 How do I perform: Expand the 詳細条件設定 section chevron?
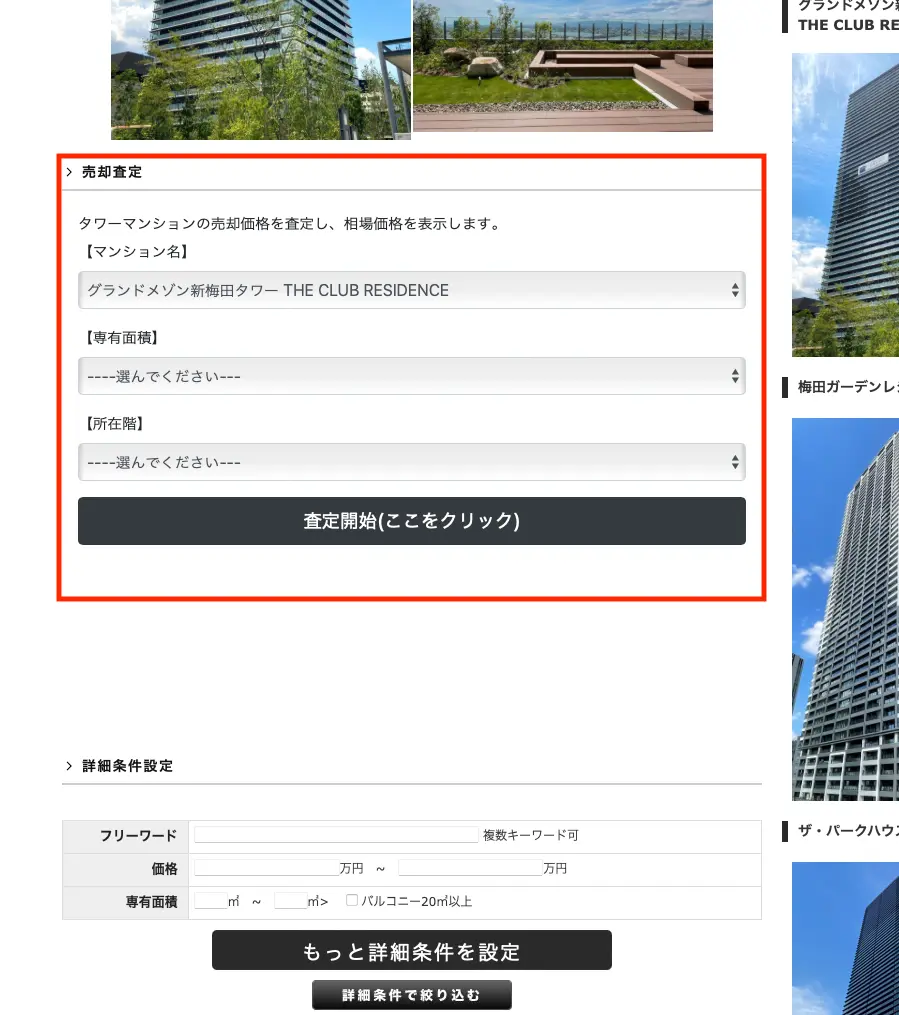coord(69,765)
